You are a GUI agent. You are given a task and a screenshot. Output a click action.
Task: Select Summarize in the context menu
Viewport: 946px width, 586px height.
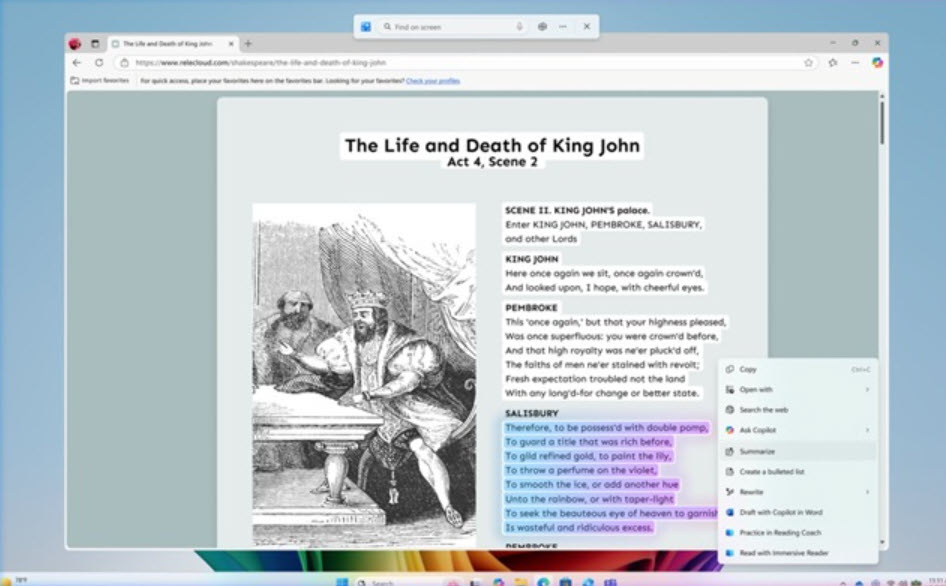(798, 451)
